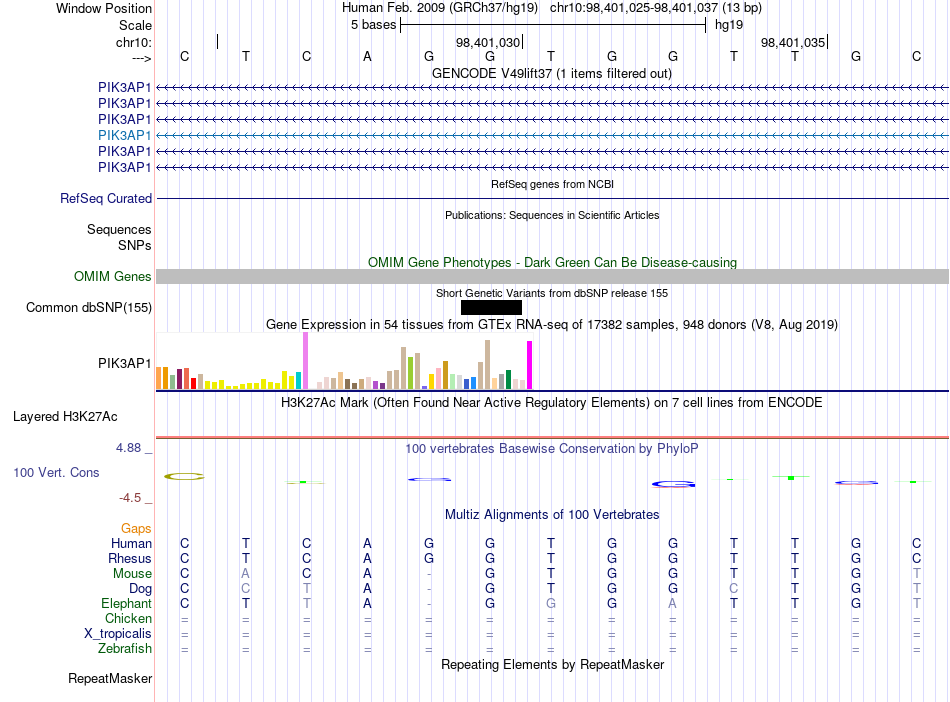Viewport: 950px width, 702px height.
Task: Select the Zebrafish species label
Action: (125, 649)
